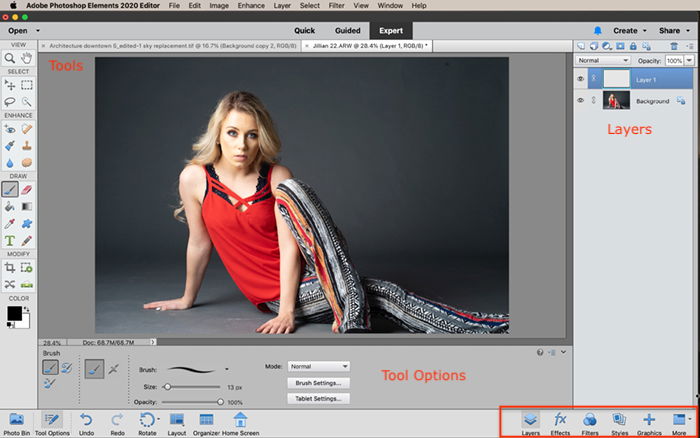Image resolution: width=700 pixels, height=438 pixels.
Task: Open the layer blend mode Normal dropdown
Action: [603, 60]
